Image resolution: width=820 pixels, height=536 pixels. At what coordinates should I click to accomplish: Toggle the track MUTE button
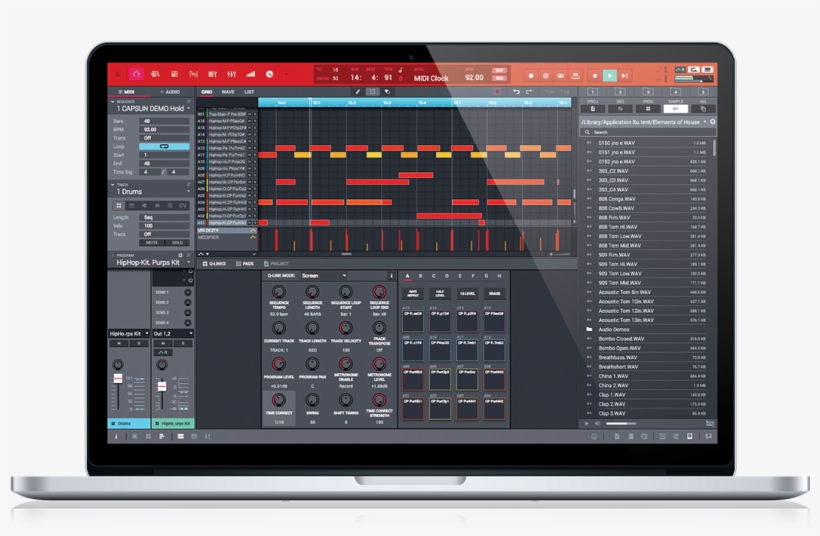[x=151, y=242]
